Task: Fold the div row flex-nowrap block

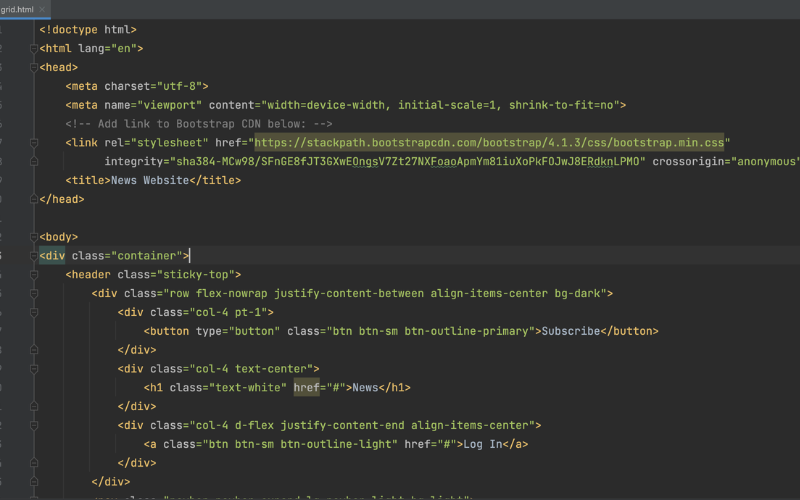Action: point(34,294)
